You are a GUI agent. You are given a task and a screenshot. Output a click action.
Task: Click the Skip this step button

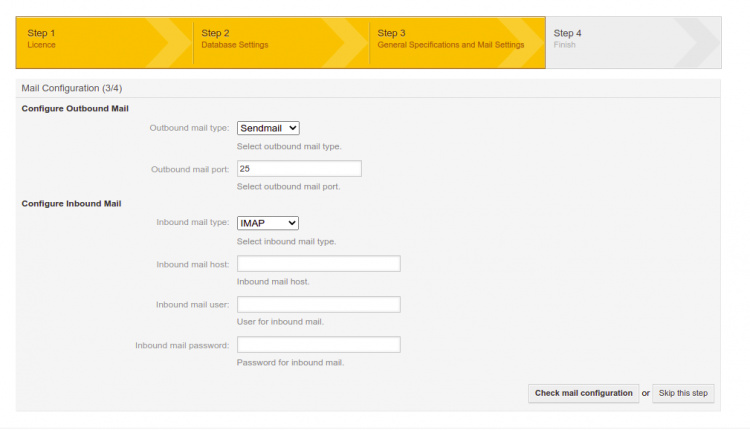(683, 393)
